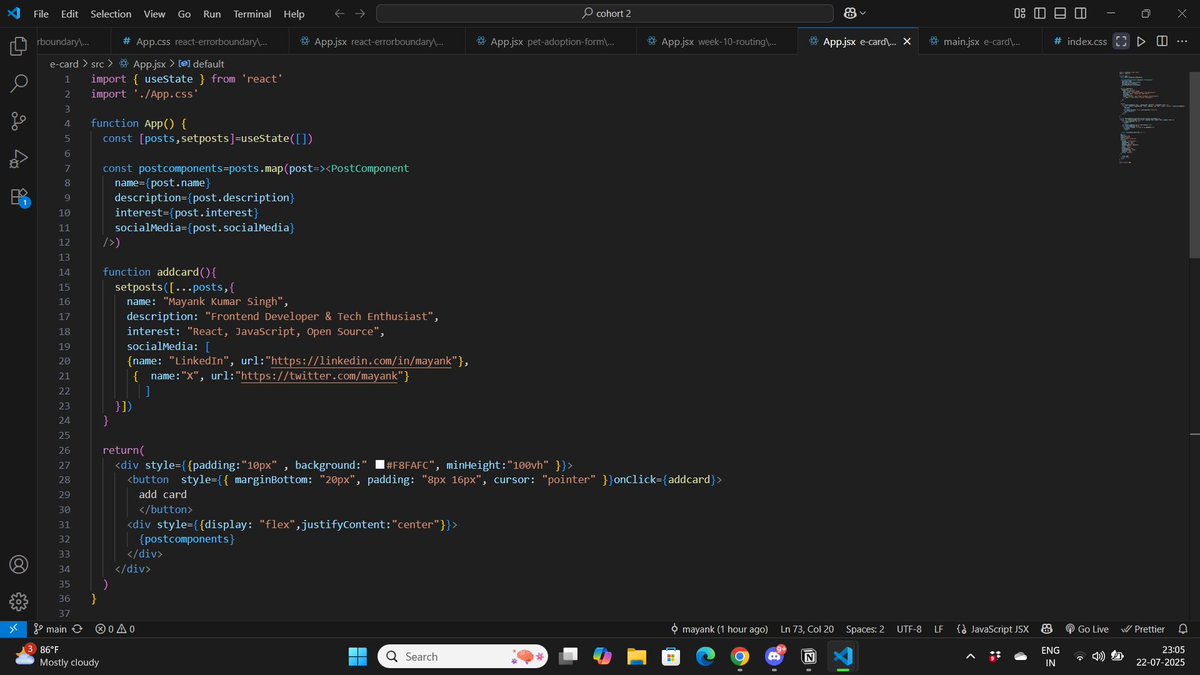
Task: Open the Copilot dropdown chevron
Action: pyautogui.click(x=863, y=13)
